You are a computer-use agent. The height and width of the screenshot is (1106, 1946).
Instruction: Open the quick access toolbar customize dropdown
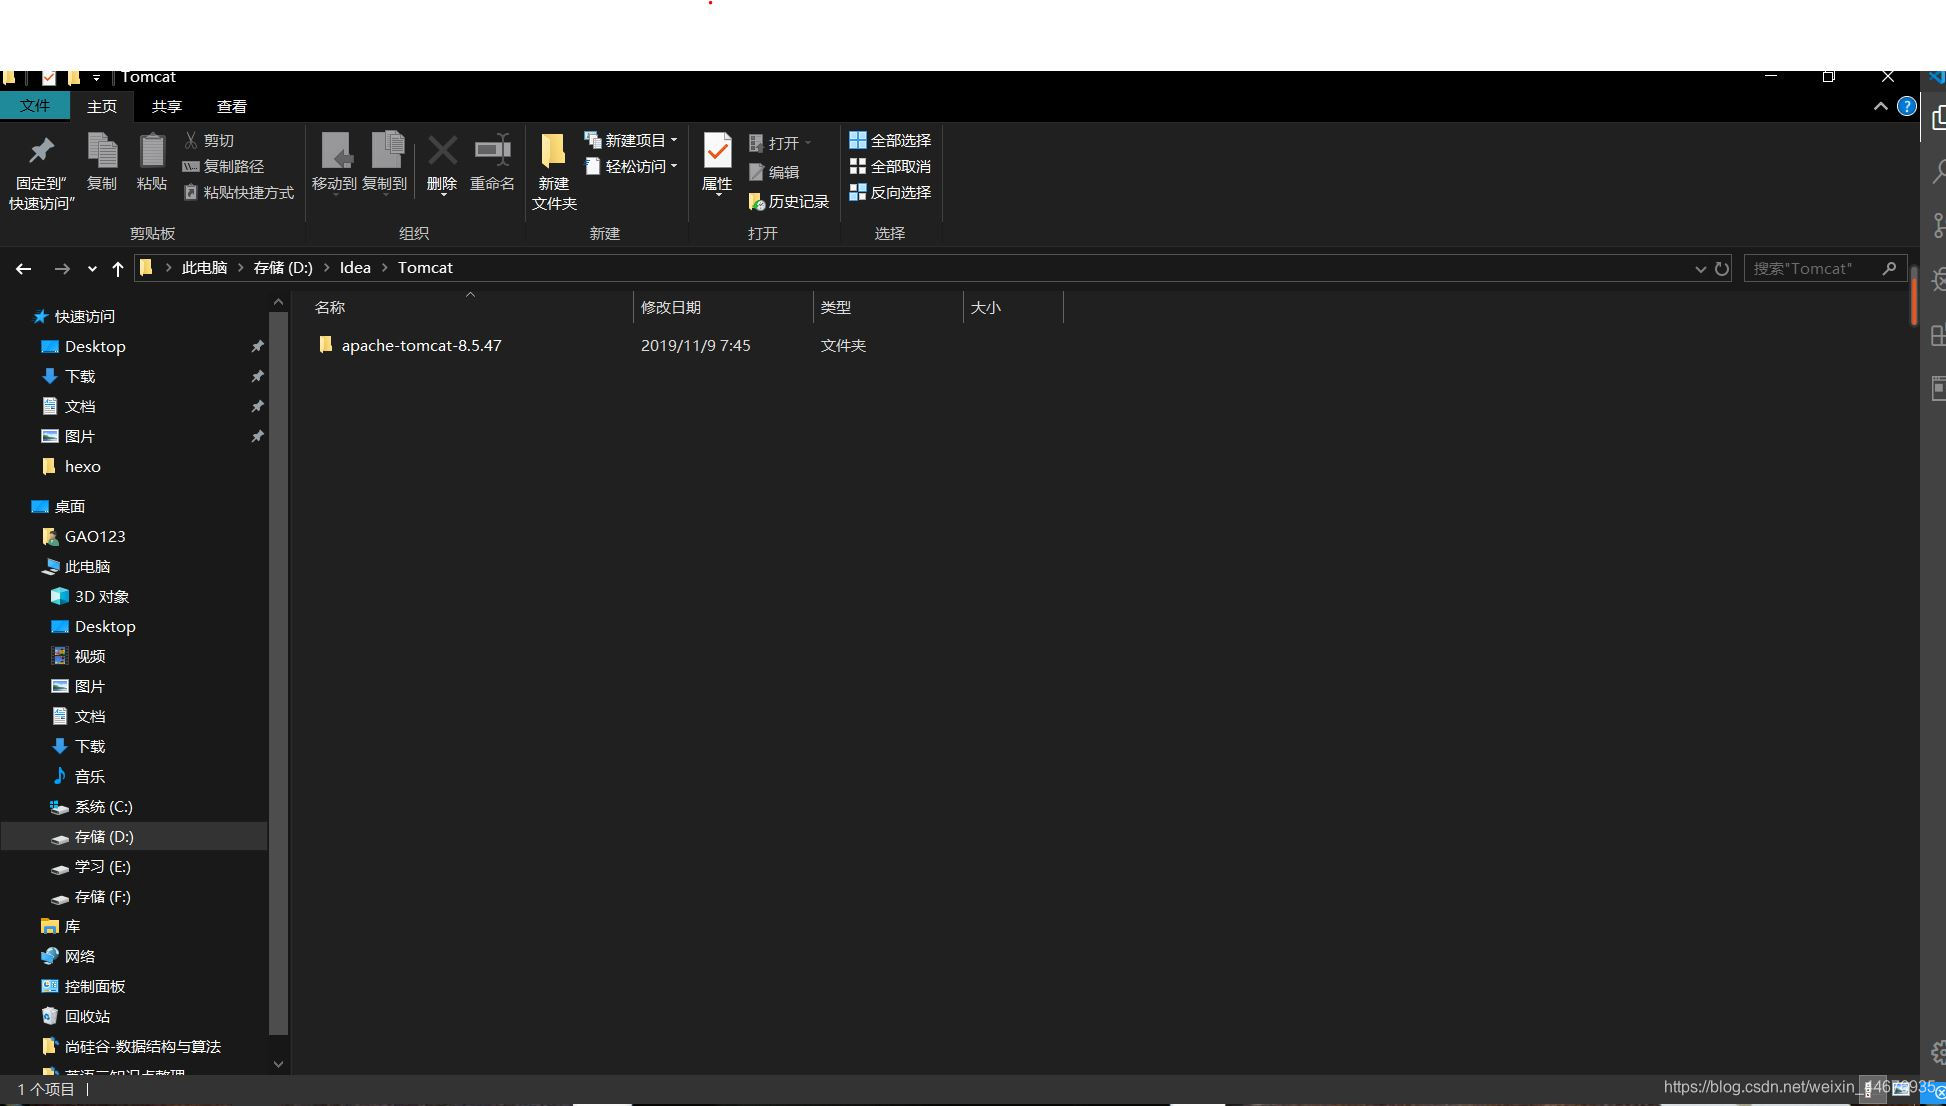[x=96, y=77]
